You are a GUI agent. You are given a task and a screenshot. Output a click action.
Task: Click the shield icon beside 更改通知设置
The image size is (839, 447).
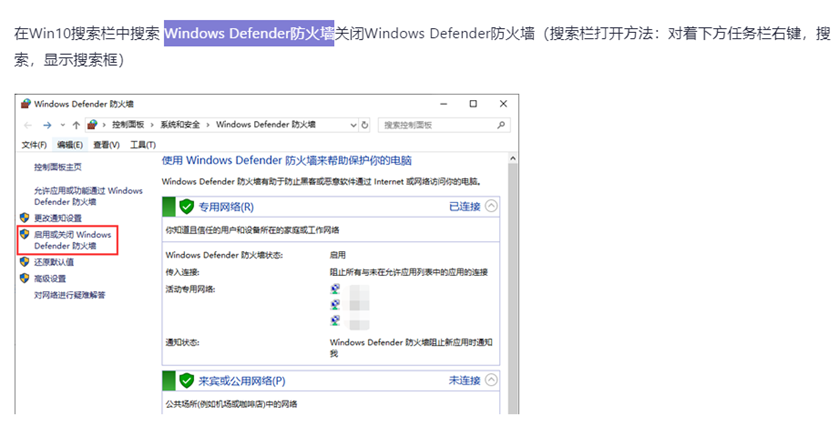coord(24,217)
